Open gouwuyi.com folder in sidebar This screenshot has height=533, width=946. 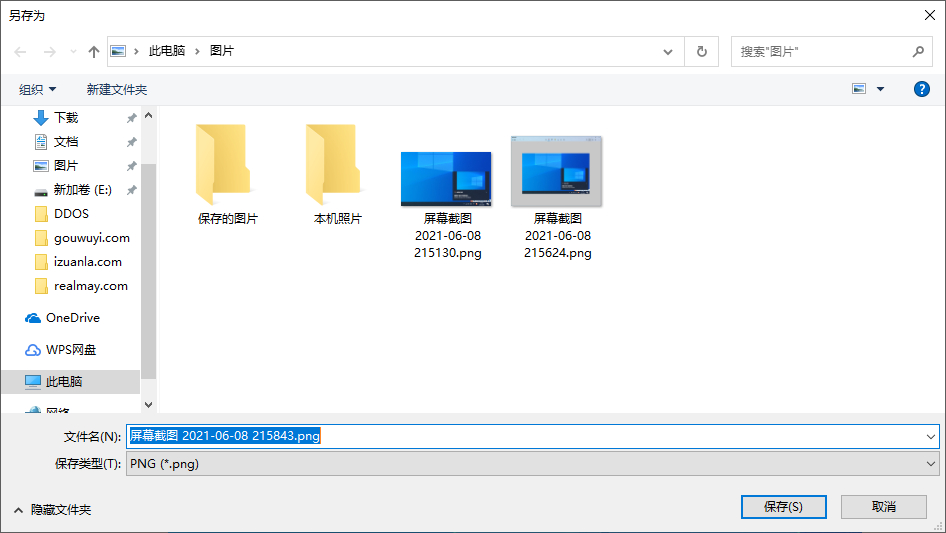[92, 238]
